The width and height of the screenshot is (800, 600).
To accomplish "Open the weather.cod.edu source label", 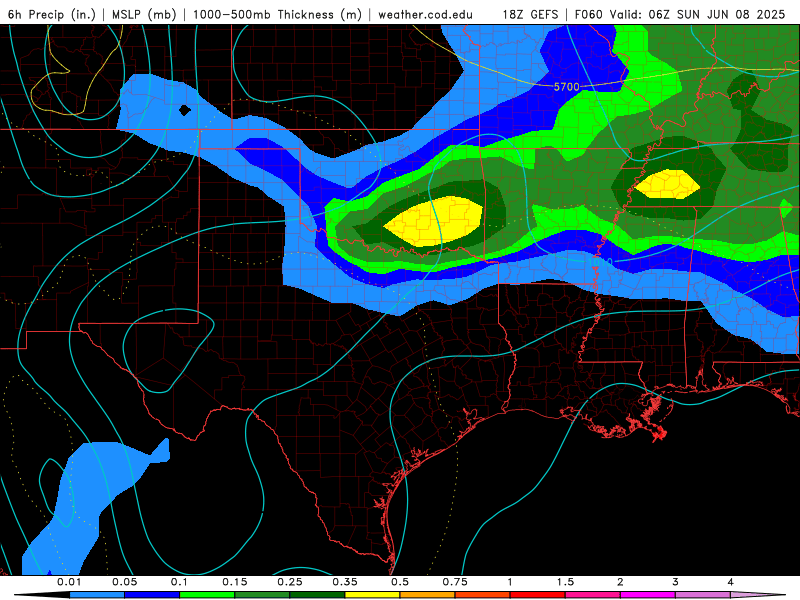I will 426,14.
